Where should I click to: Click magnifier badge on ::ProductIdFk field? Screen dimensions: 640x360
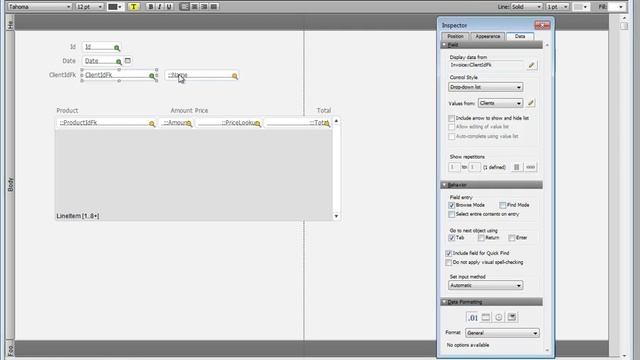(152, 124)
